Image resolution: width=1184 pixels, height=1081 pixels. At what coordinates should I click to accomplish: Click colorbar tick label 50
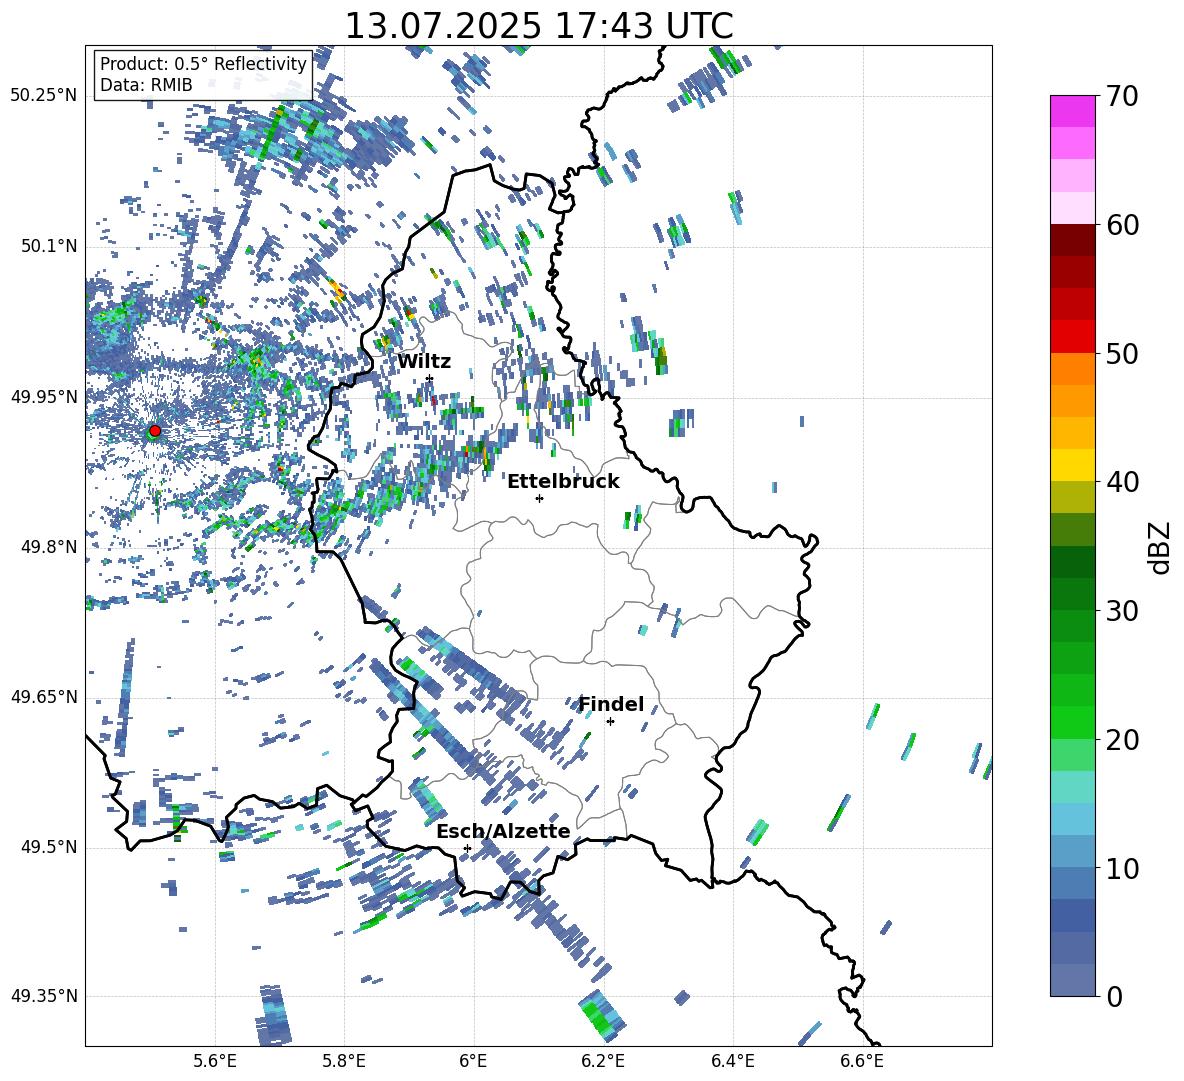point(1122,353)
